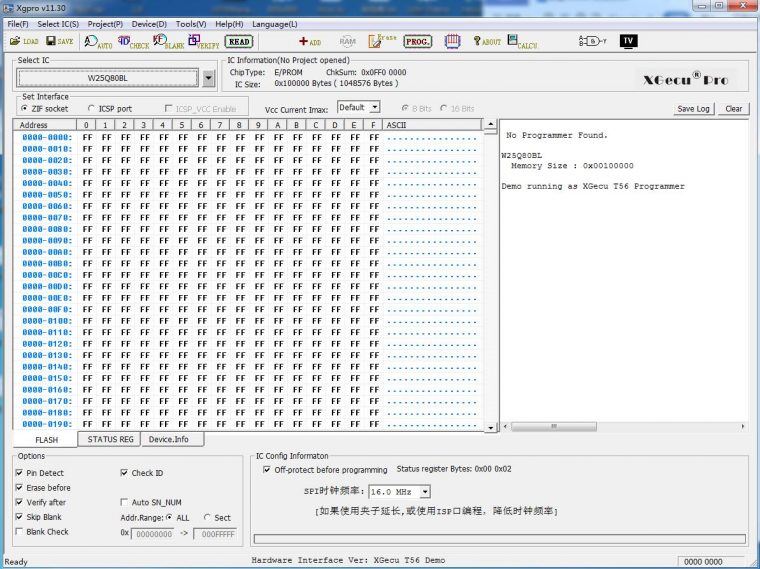Click the Address column header
Viewport: 760px width, 569px height.
[x=45, y=125]
